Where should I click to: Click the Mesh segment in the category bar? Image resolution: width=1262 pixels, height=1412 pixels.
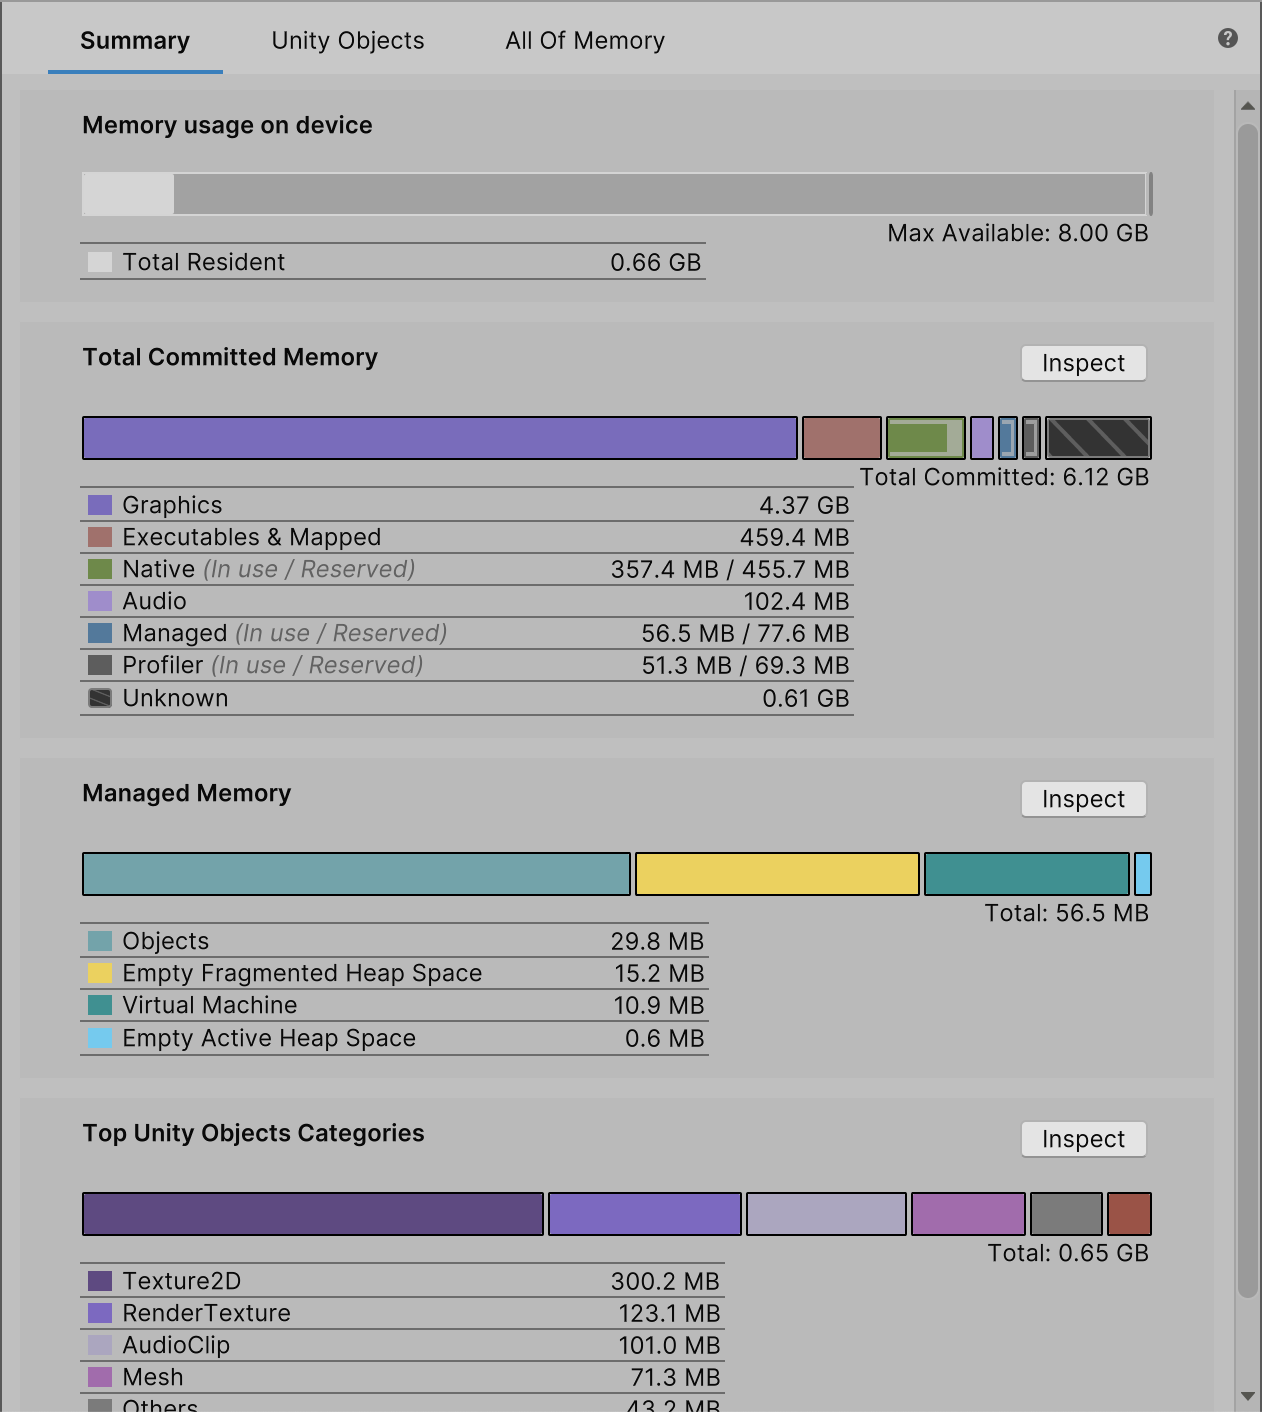(968, 1214)
